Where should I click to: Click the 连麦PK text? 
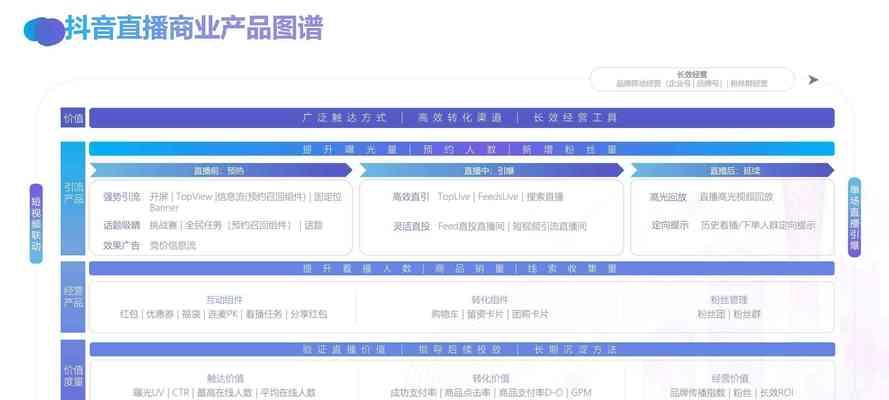225,314
